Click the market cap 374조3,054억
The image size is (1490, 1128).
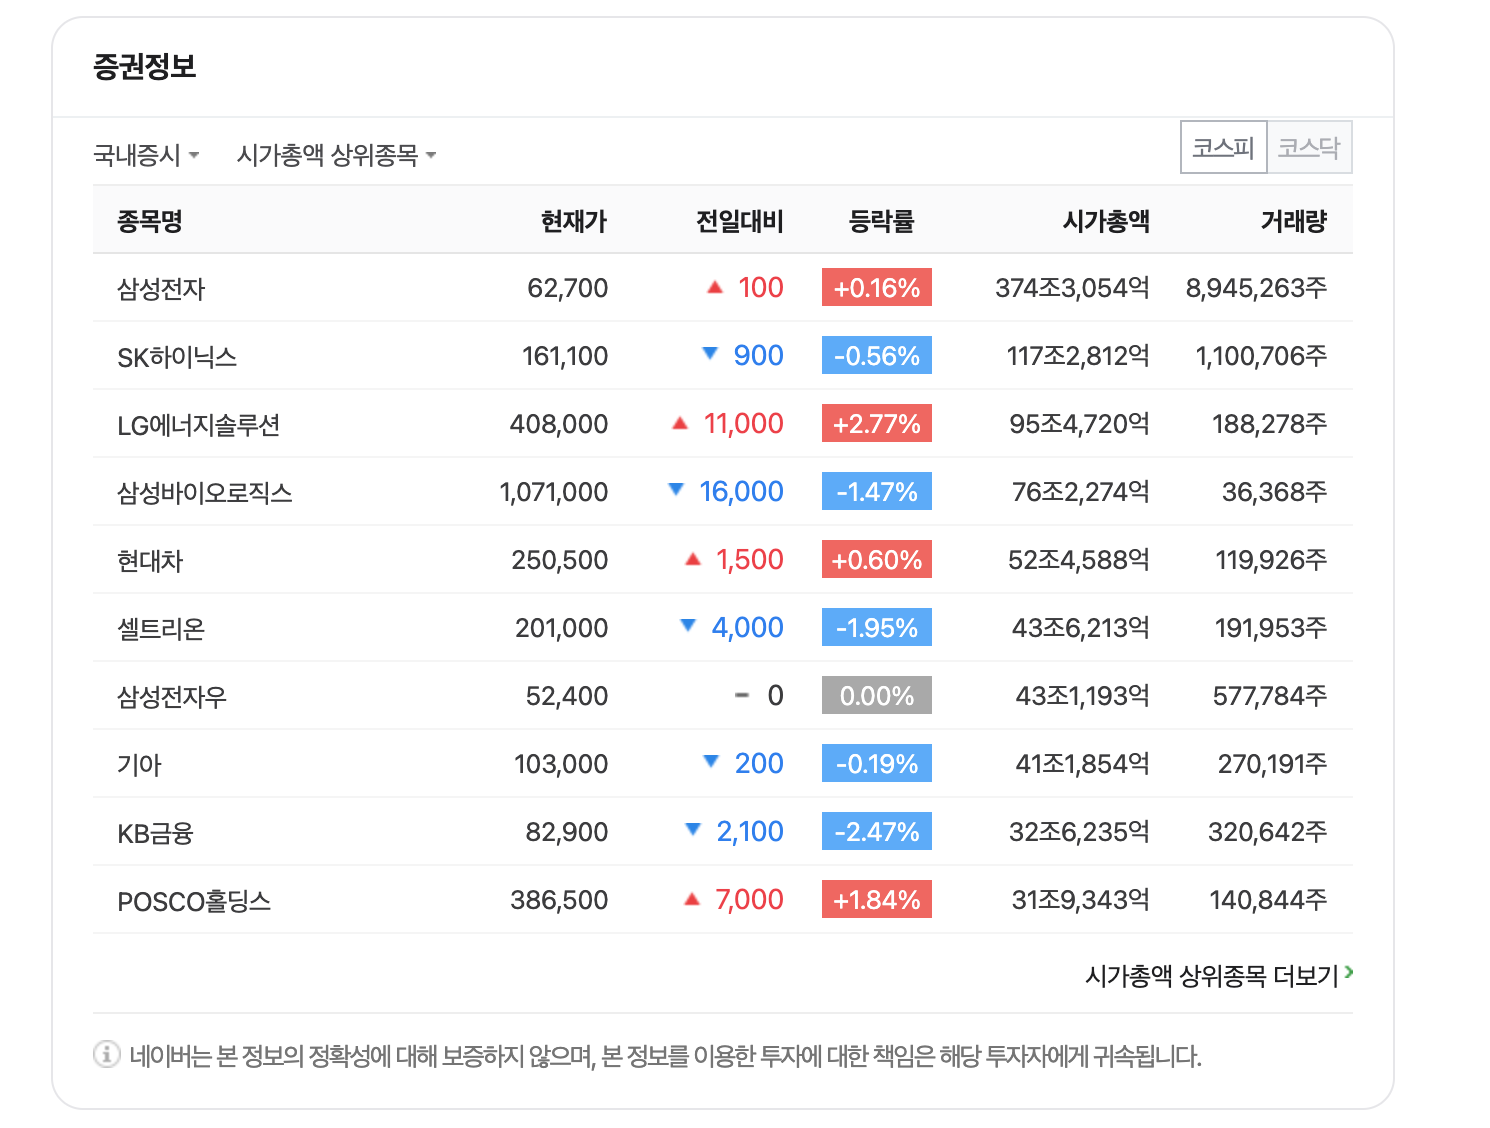[1072, 288]
